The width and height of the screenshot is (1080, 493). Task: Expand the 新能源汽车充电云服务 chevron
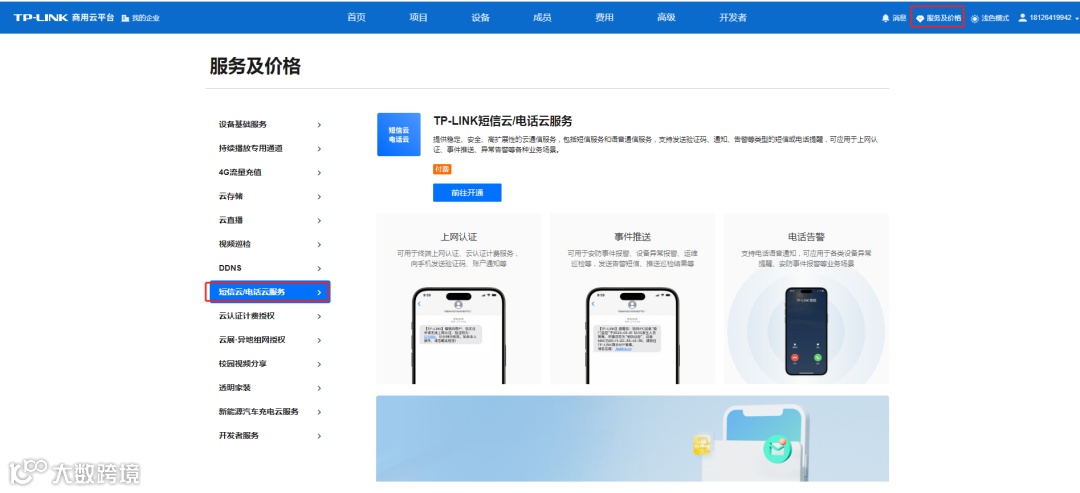(x=319, y=412)
